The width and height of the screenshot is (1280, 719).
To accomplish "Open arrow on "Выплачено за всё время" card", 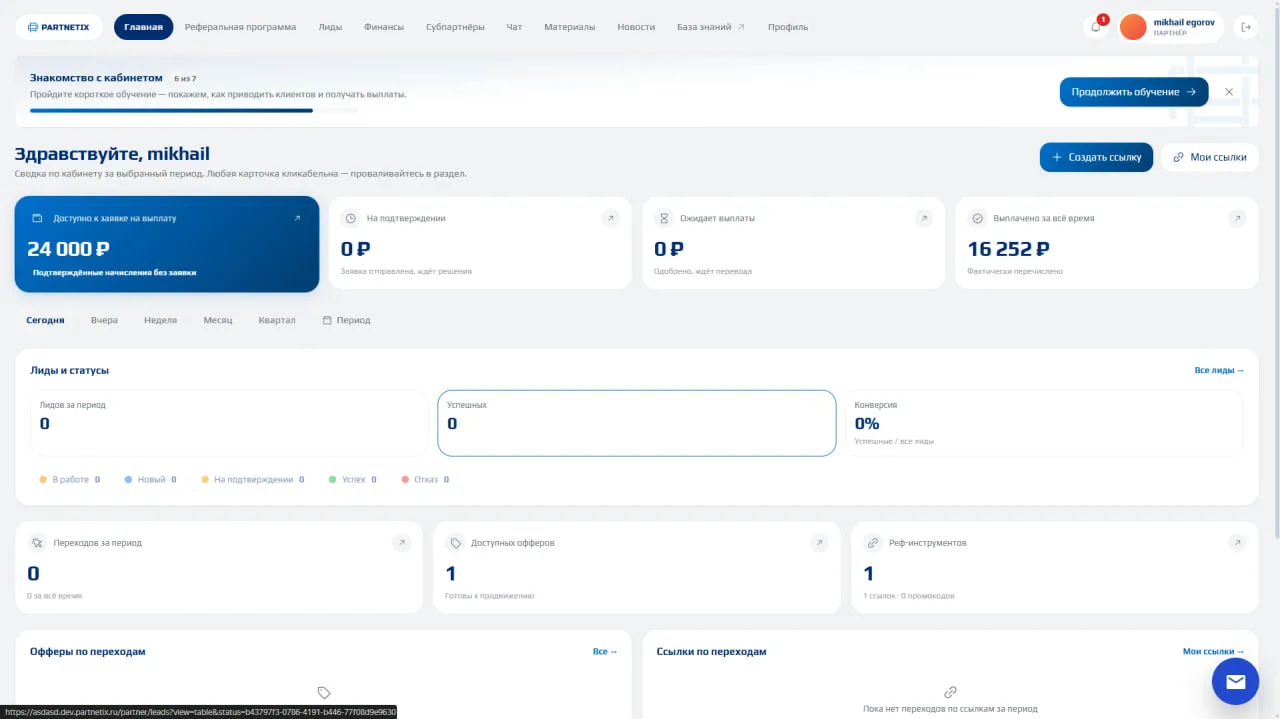I will [1237, 218].
